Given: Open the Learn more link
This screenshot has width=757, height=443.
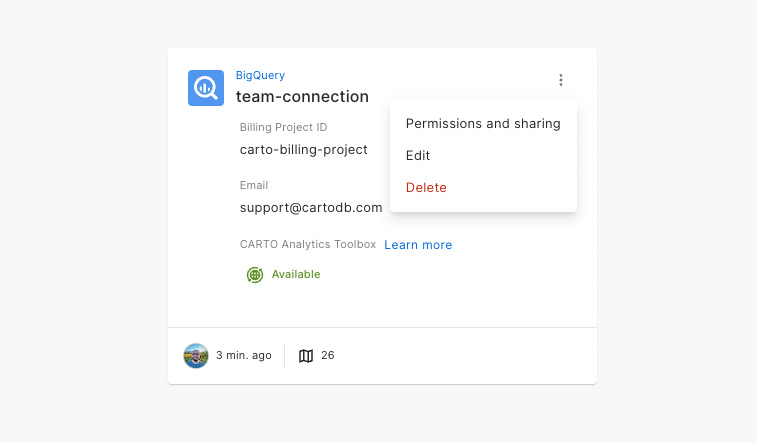Looking at the screenshot, I should (418, 245).
